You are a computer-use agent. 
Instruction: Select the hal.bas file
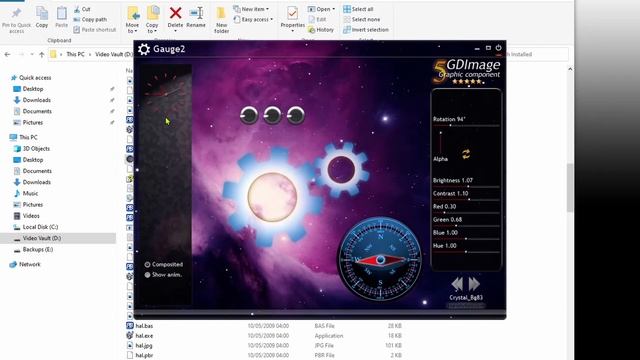click(144, 326)
